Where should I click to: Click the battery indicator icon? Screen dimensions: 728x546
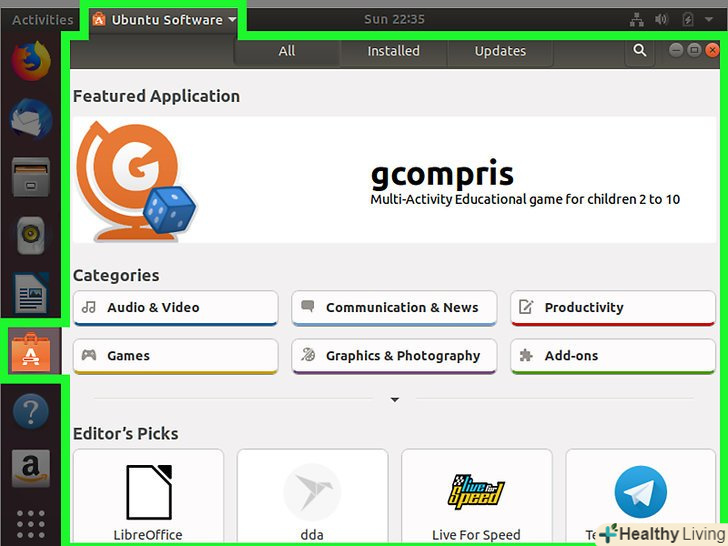pyautogui.click(x=688, y=20)
